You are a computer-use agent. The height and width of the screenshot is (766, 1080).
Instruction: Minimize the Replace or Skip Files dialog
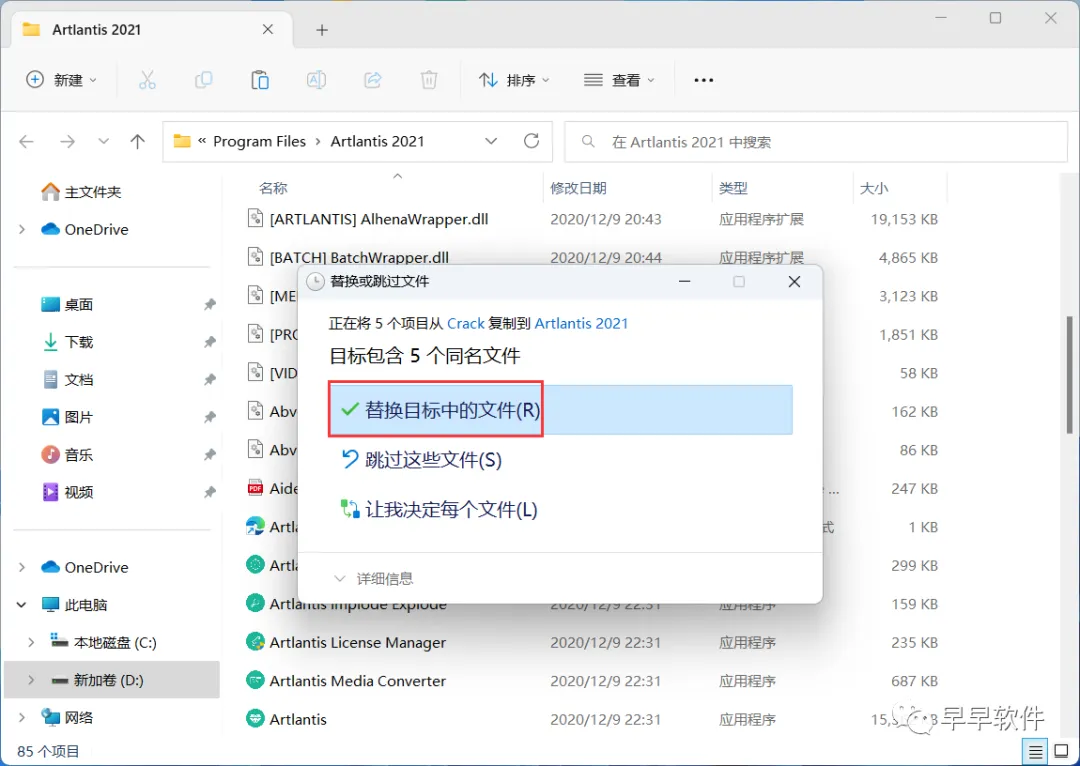[x=685, y=281]
